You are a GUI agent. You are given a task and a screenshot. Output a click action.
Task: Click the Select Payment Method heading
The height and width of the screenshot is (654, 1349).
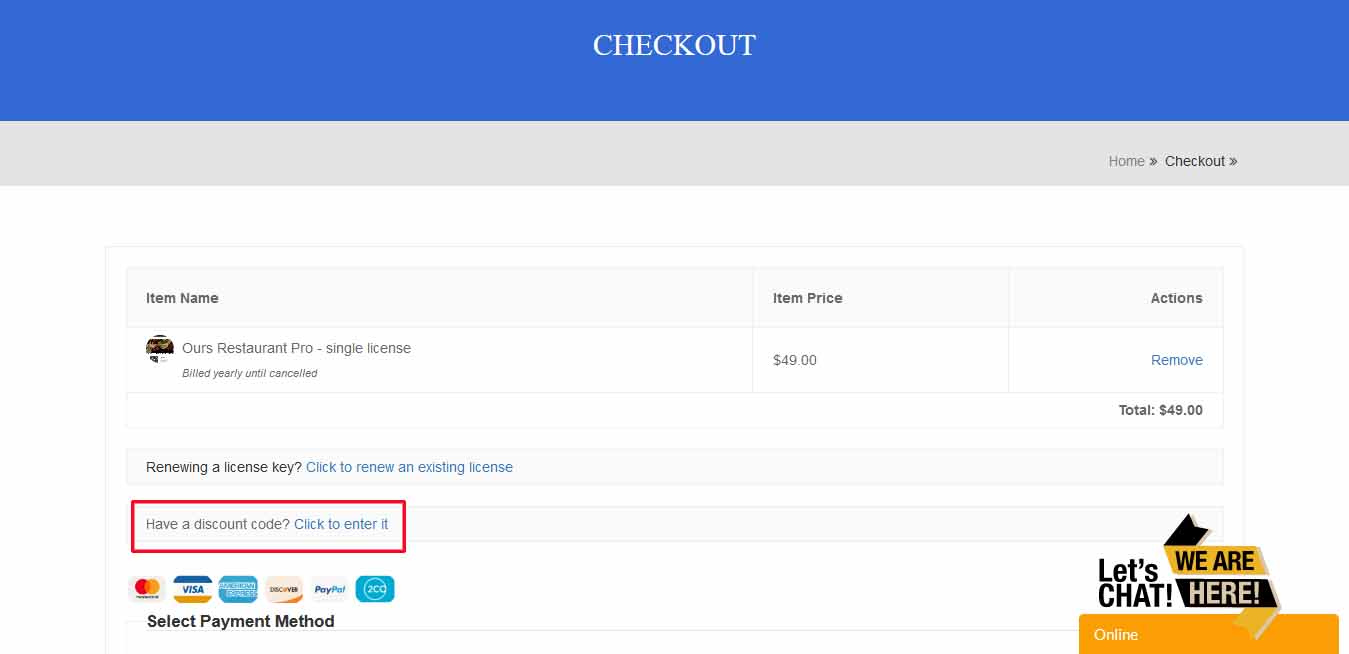coord(240,621)
